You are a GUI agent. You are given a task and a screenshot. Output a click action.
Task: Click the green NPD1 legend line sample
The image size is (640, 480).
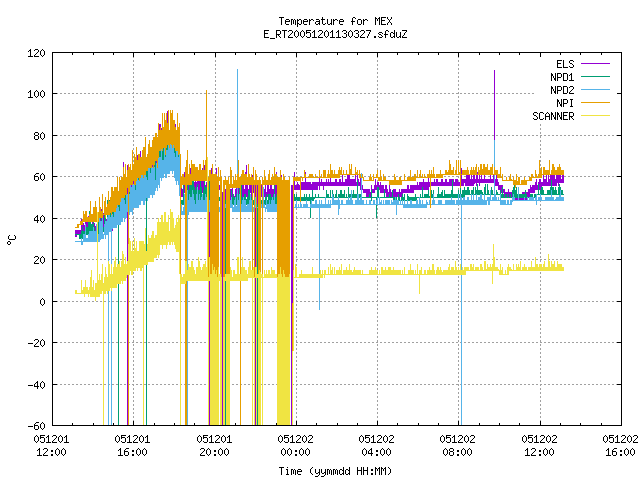pos(595,77)
